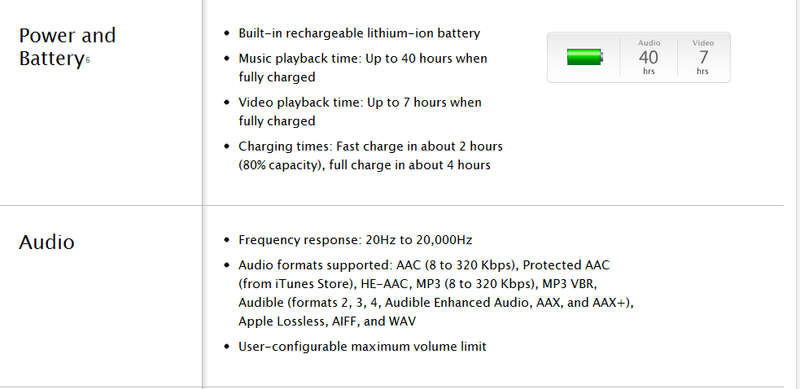Click the Power and Battery heading
Screen dimensions: 800x389
(67, 47)
